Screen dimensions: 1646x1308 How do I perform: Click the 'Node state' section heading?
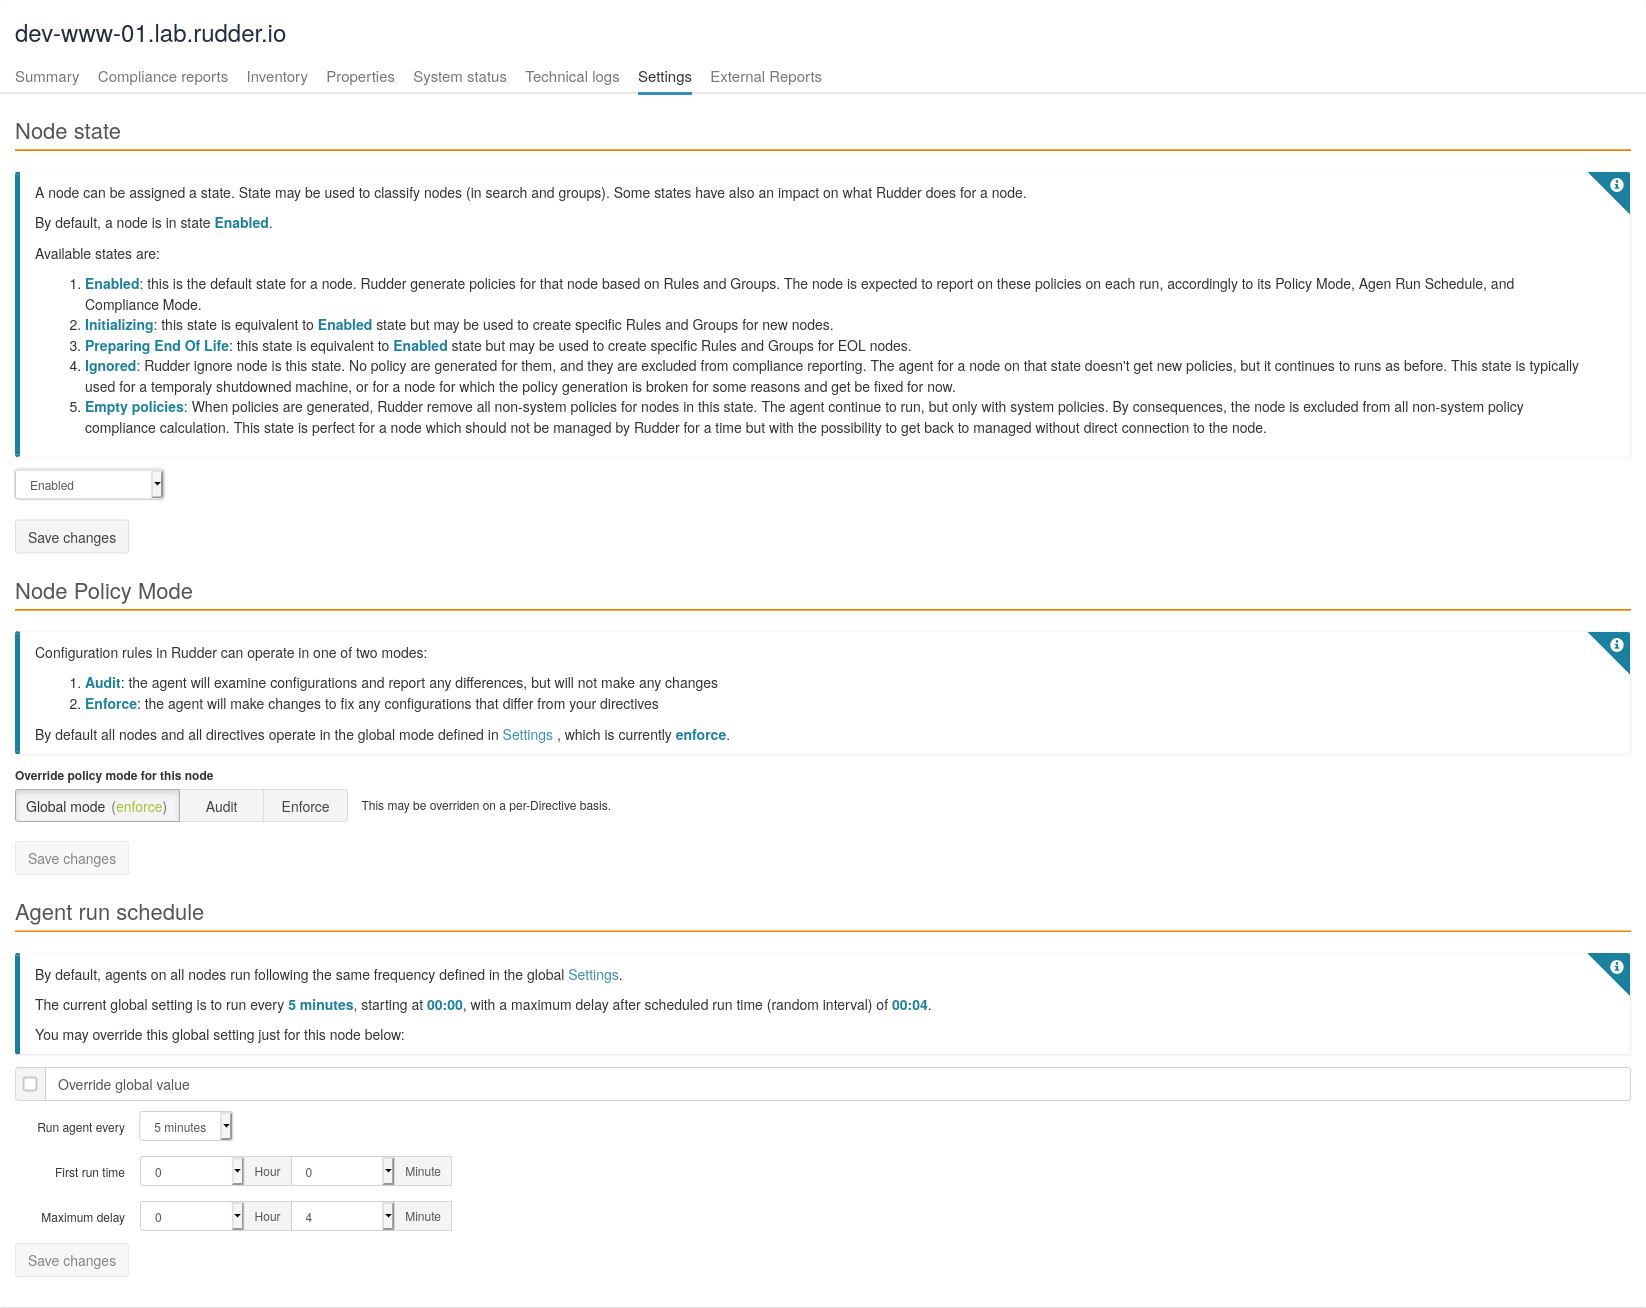tap(68, 132)
